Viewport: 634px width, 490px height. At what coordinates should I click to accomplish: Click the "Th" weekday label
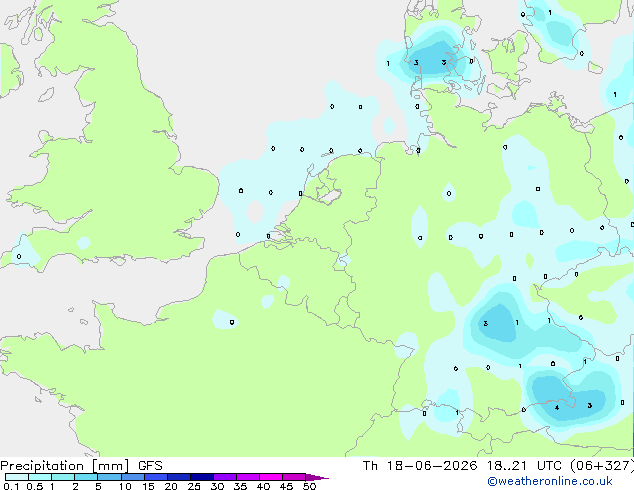pyautogui.click(x=370, y=466)
